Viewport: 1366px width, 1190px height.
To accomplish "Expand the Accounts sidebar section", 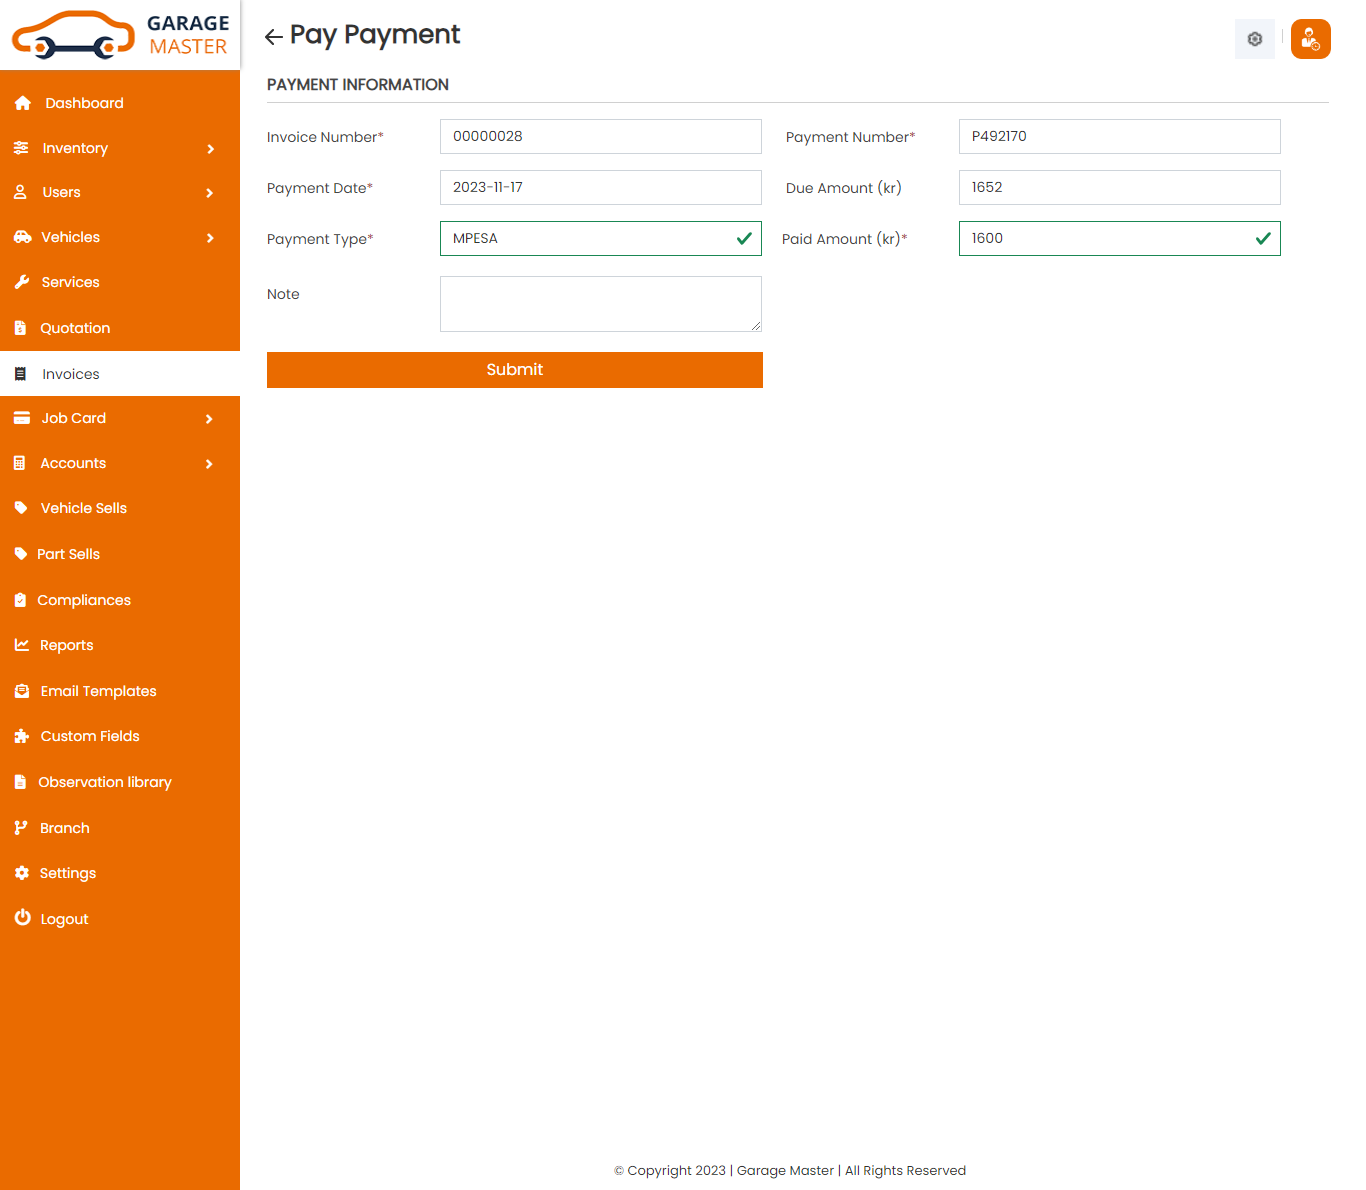I will coord(120,463).
